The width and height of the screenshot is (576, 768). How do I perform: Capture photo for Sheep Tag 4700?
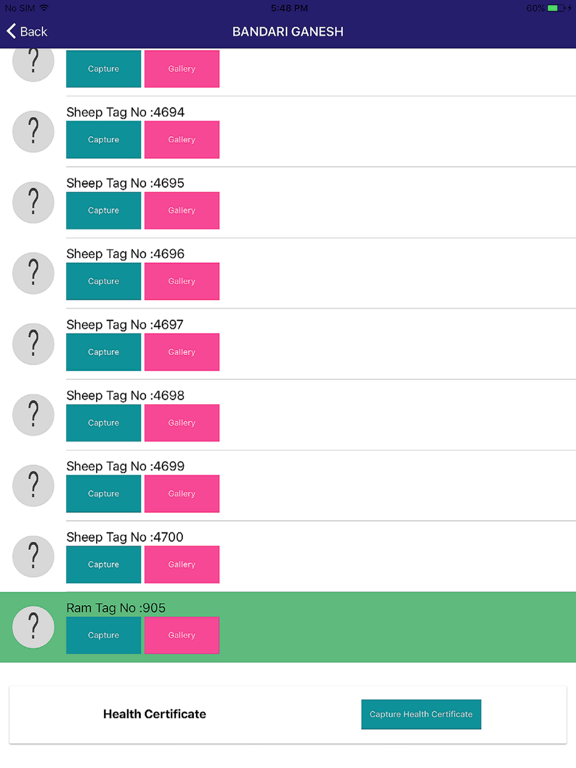tap(103, 564)
